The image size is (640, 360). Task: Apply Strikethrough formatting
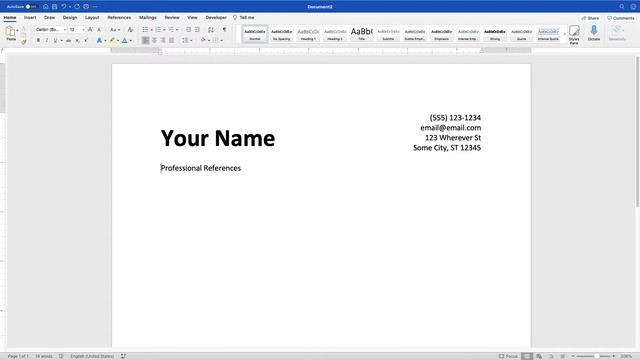(68, 40)
